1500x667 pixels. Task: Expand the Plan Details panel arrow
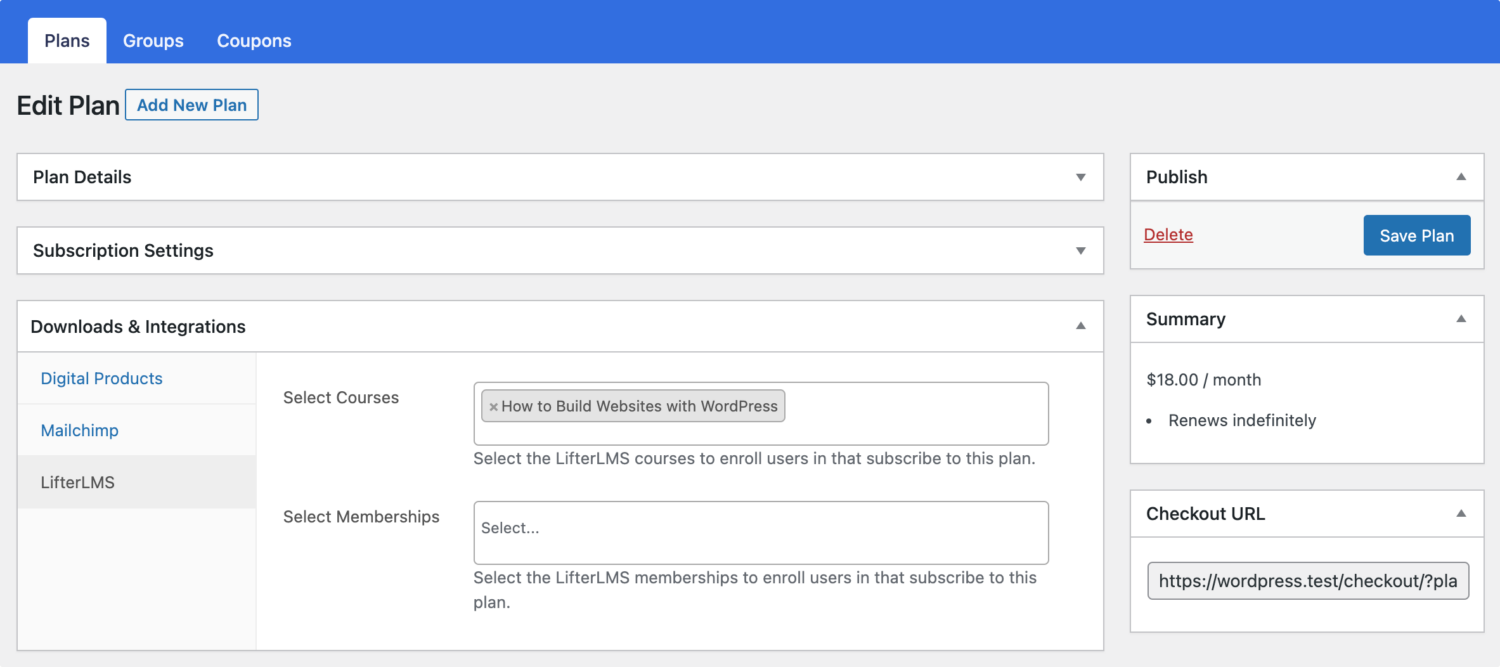click(1081, 177)
